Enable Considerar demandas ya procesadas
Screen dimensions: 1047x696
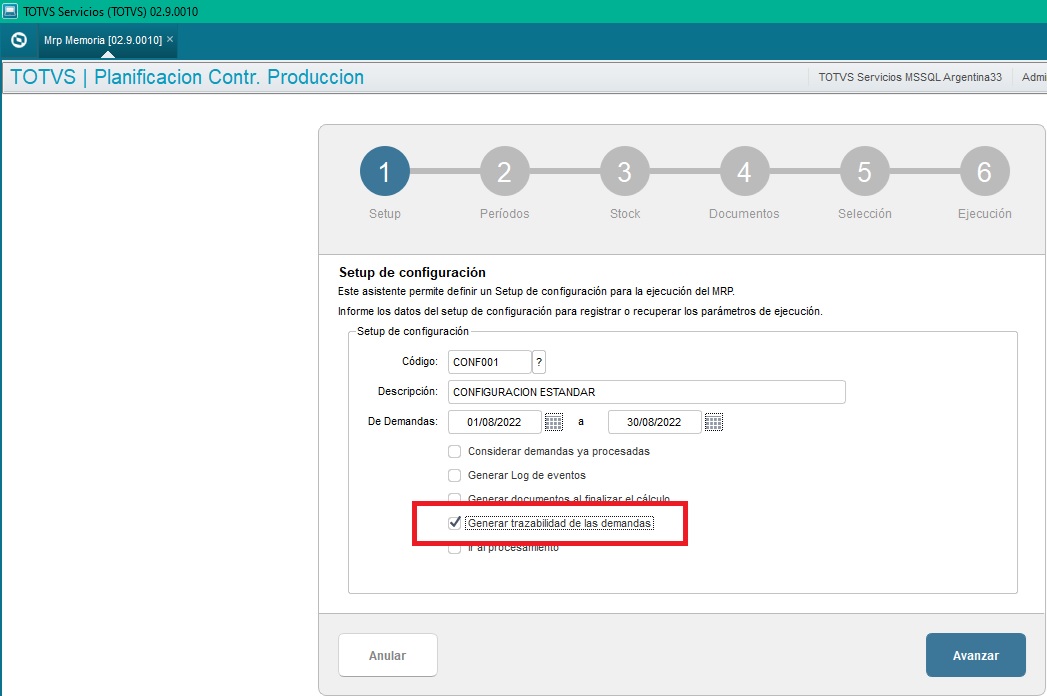(455, 452)
